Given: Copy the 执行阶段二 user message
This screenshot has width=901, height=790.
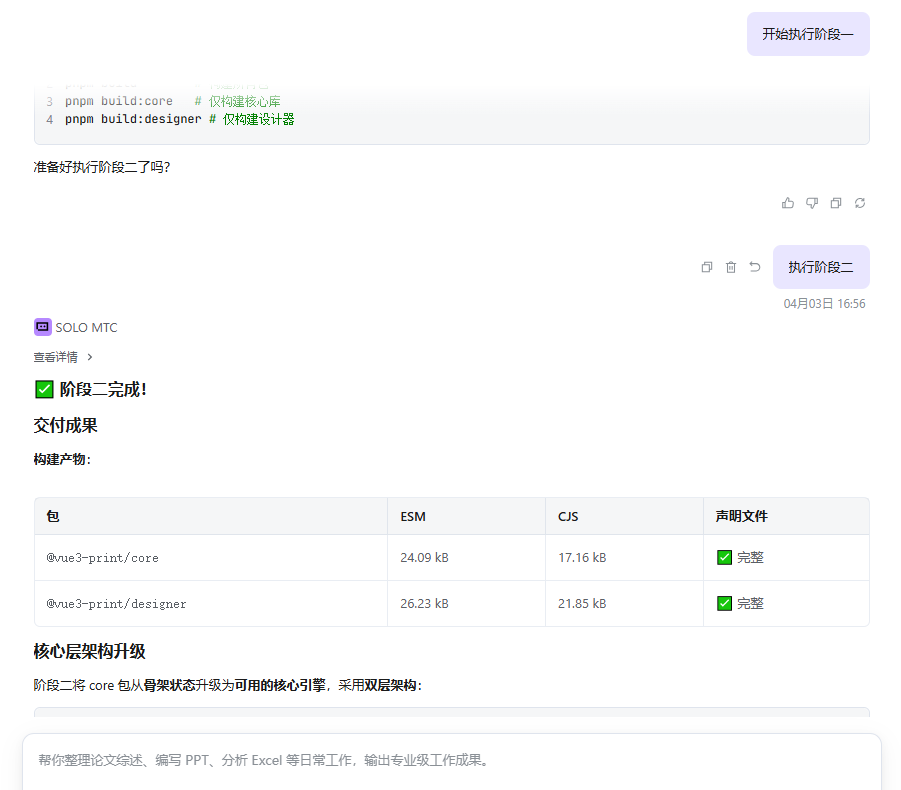Looking at the screenshot, I should pos(707,267).
